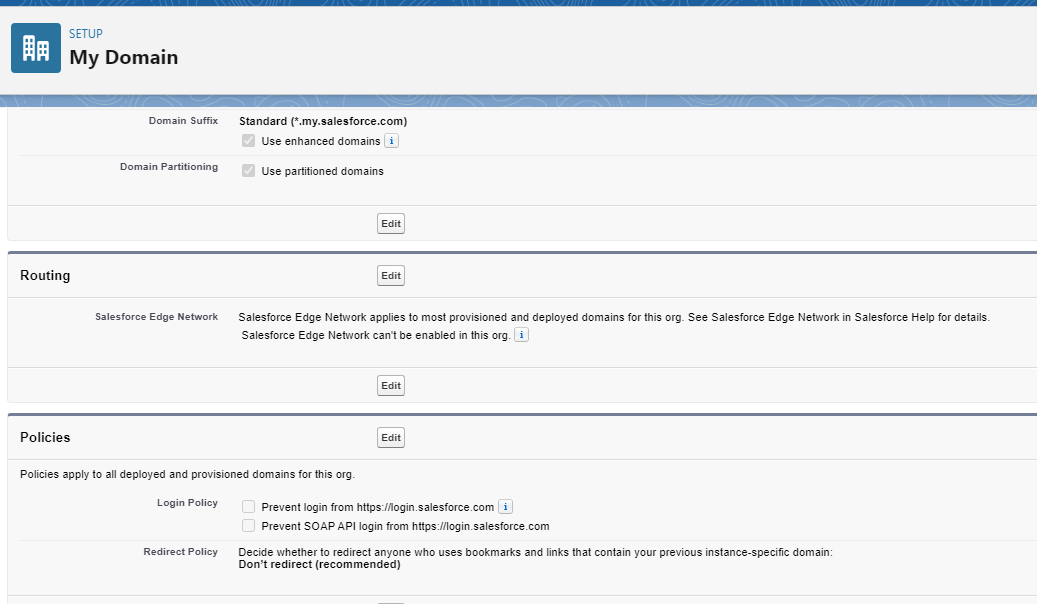Select text Policies apply to all deployed domains
The width and height of the screenshot is (1037, 604).
(187, 474)
